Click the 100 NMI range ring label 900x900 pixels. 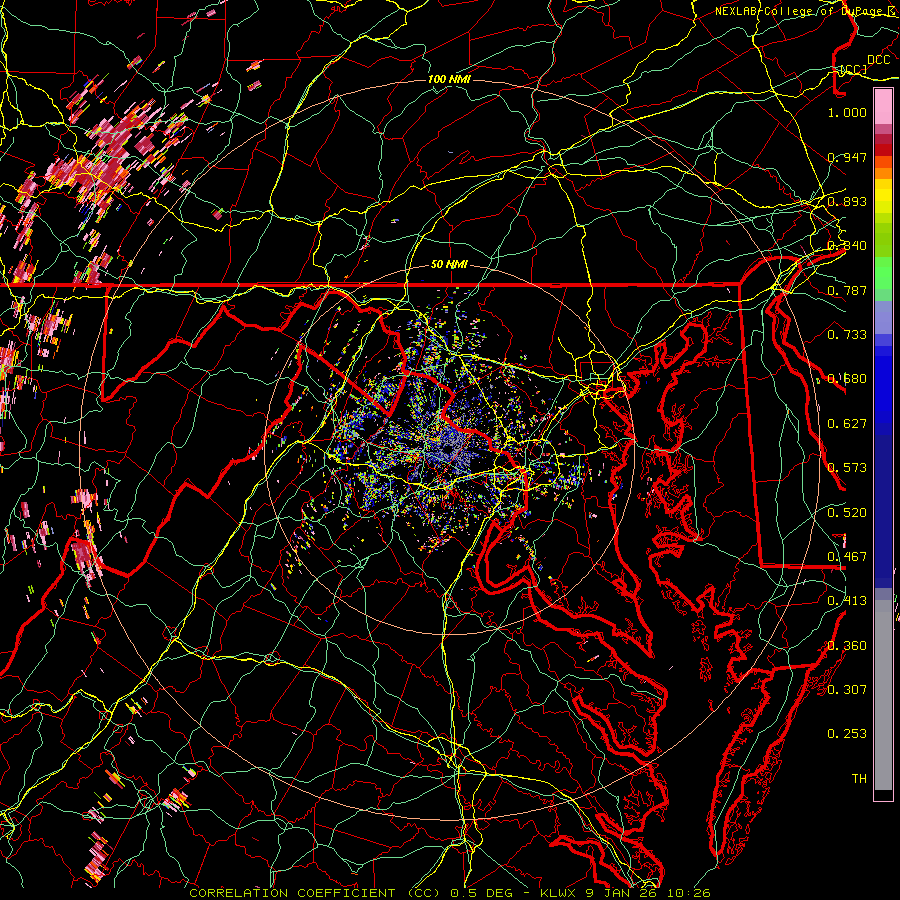click(x=449, y=79)
